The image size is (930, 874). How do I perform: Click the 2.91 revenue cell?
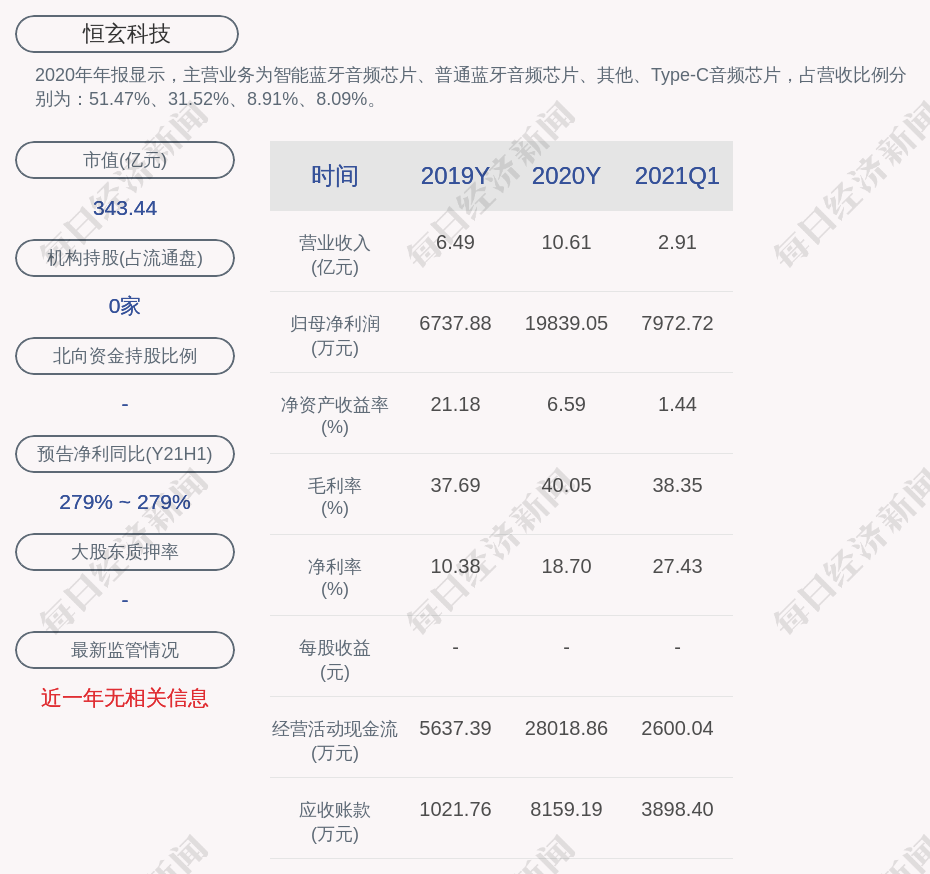(677, 242)
